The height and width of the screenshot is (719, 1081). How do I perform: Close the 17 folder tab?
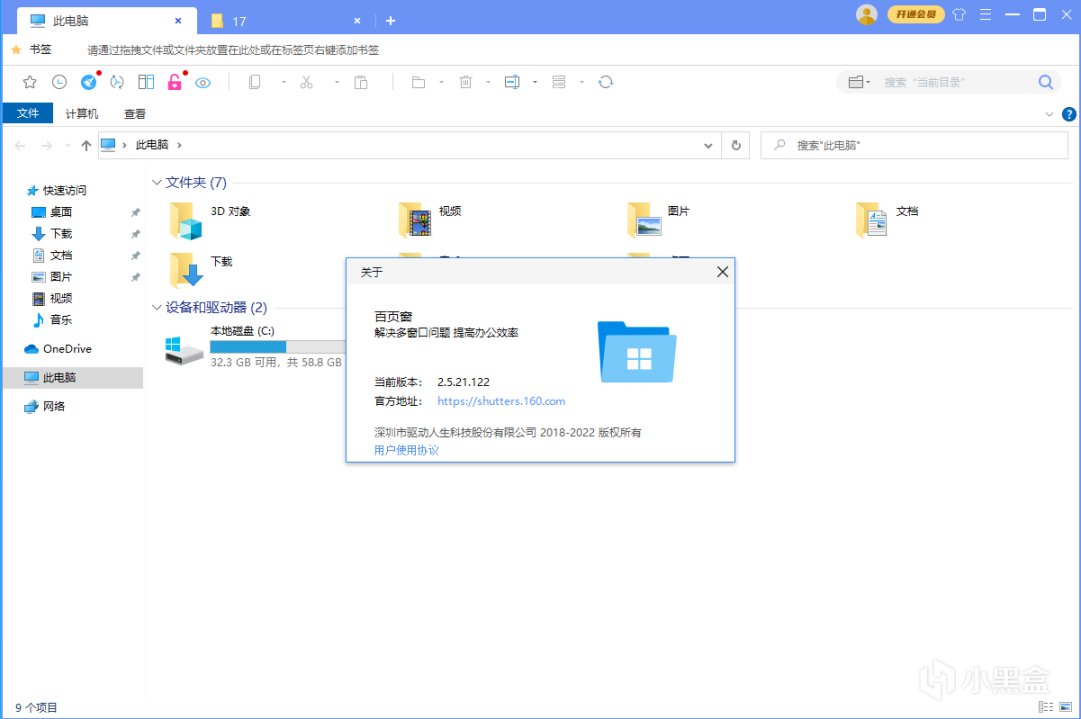[x=357, y=21]
